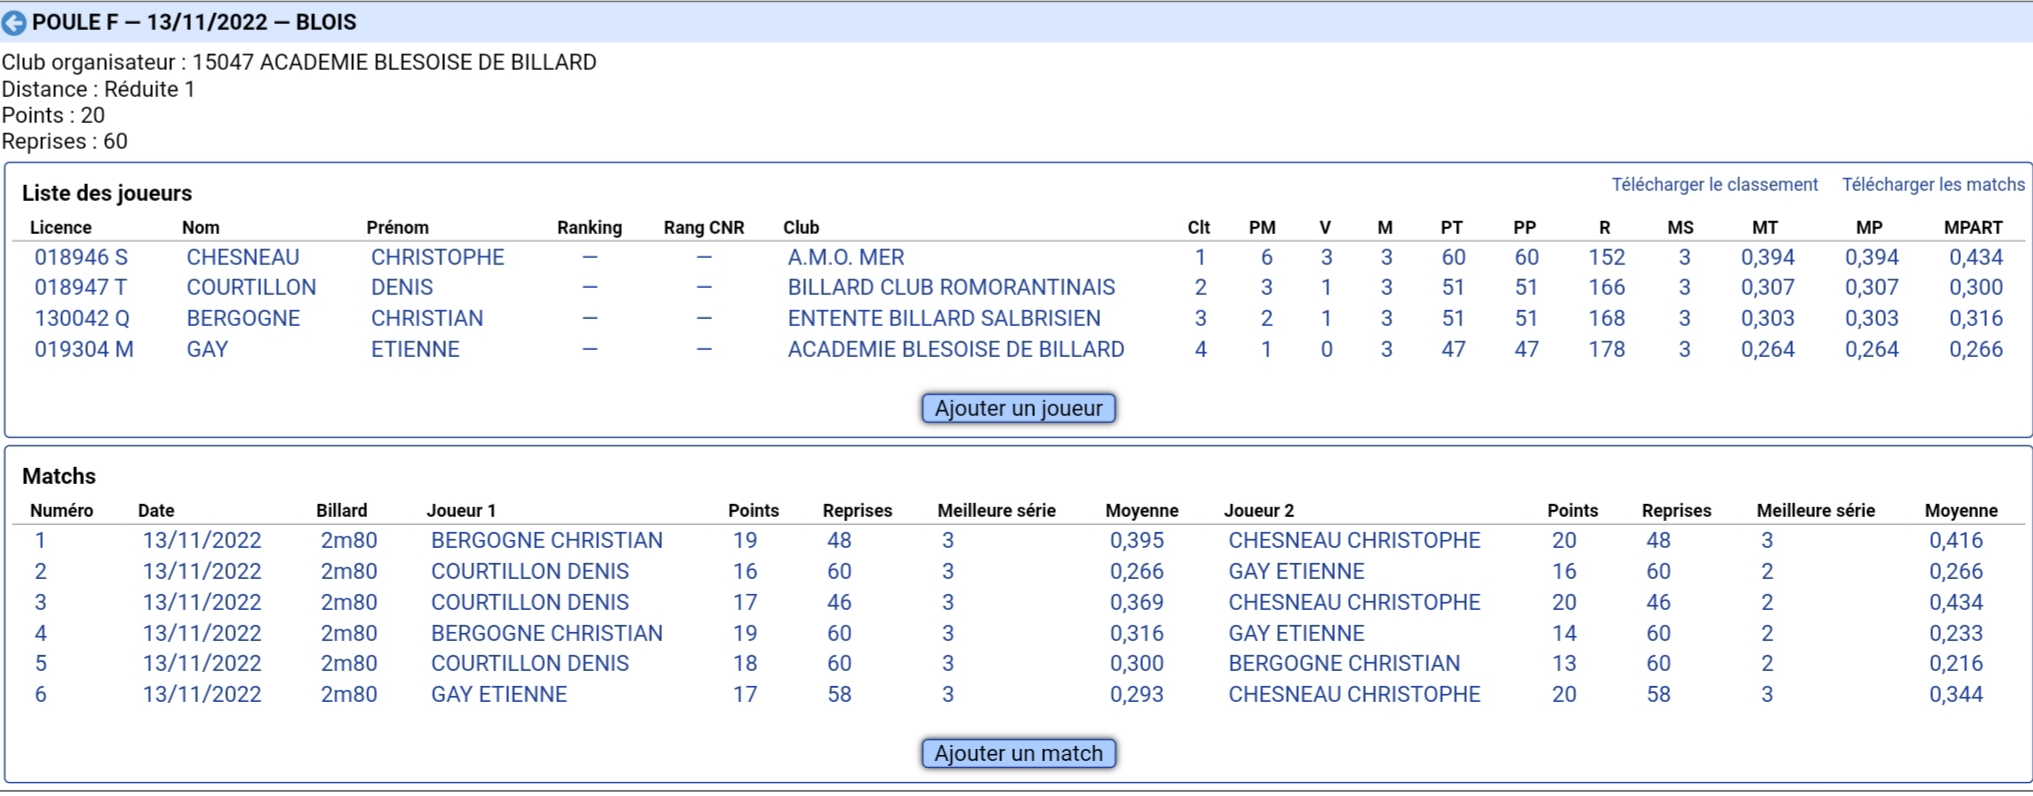Open match number 1
The width and height of the screenshot is (2033, 796).
(40, 540)
